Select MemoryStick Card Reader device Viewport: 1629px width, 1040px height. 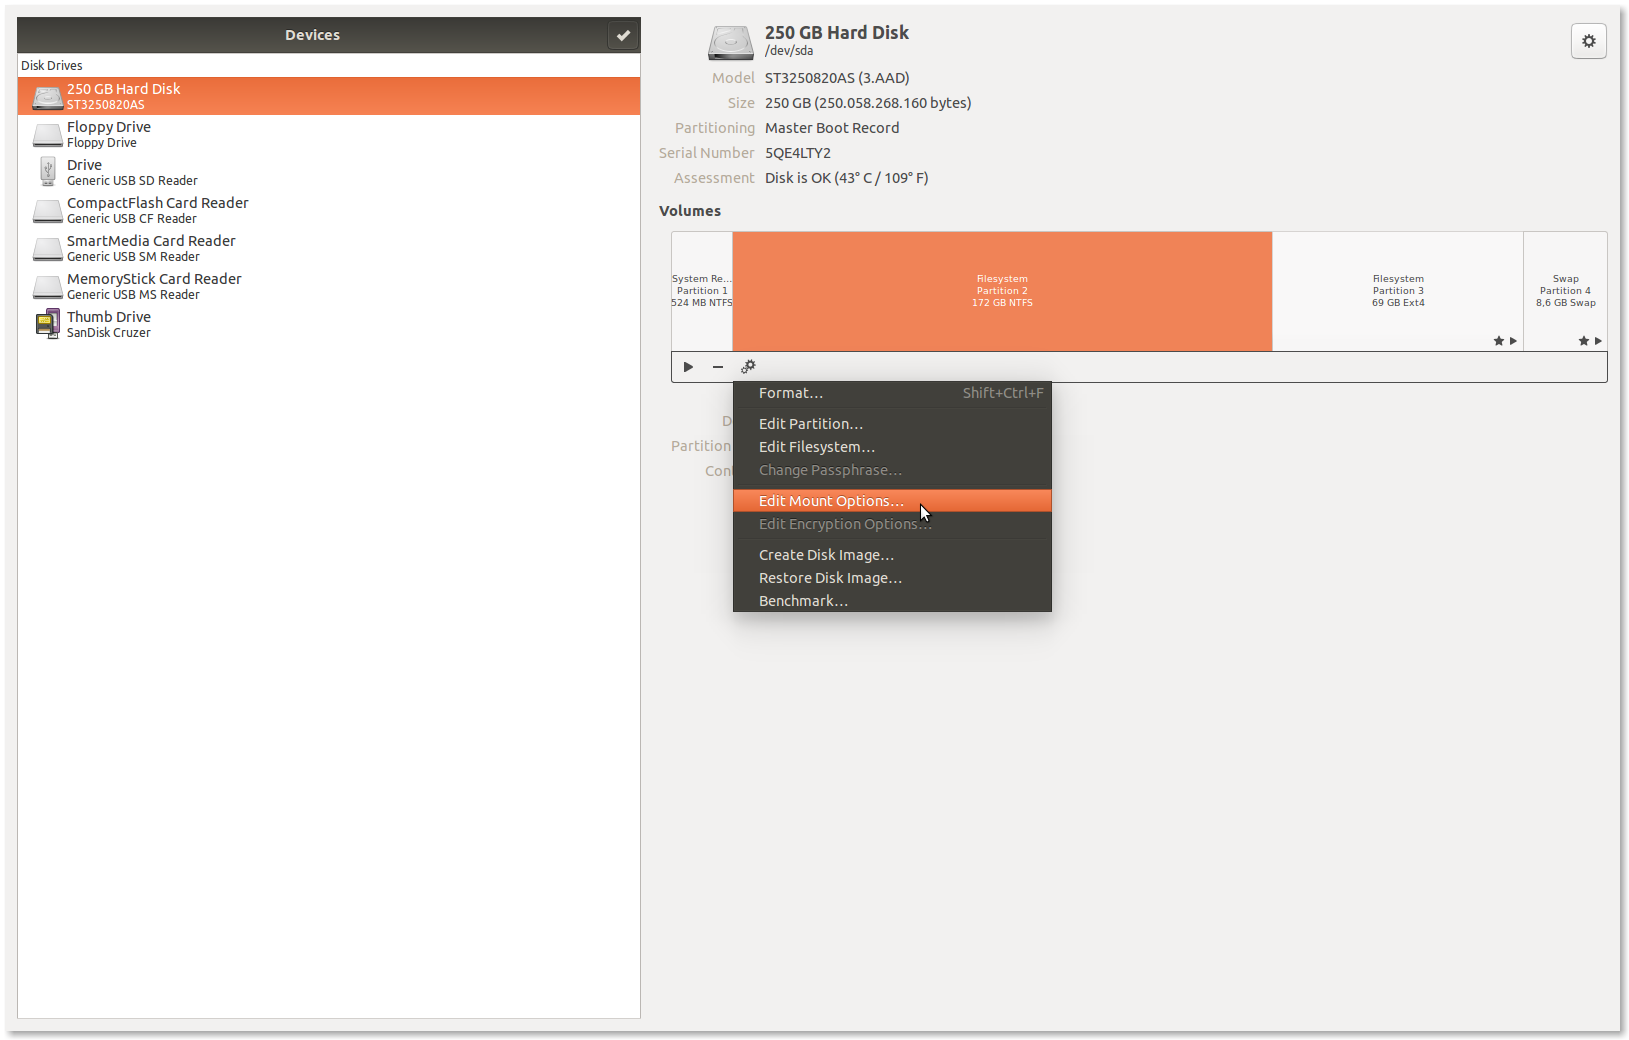click(329, 286)
